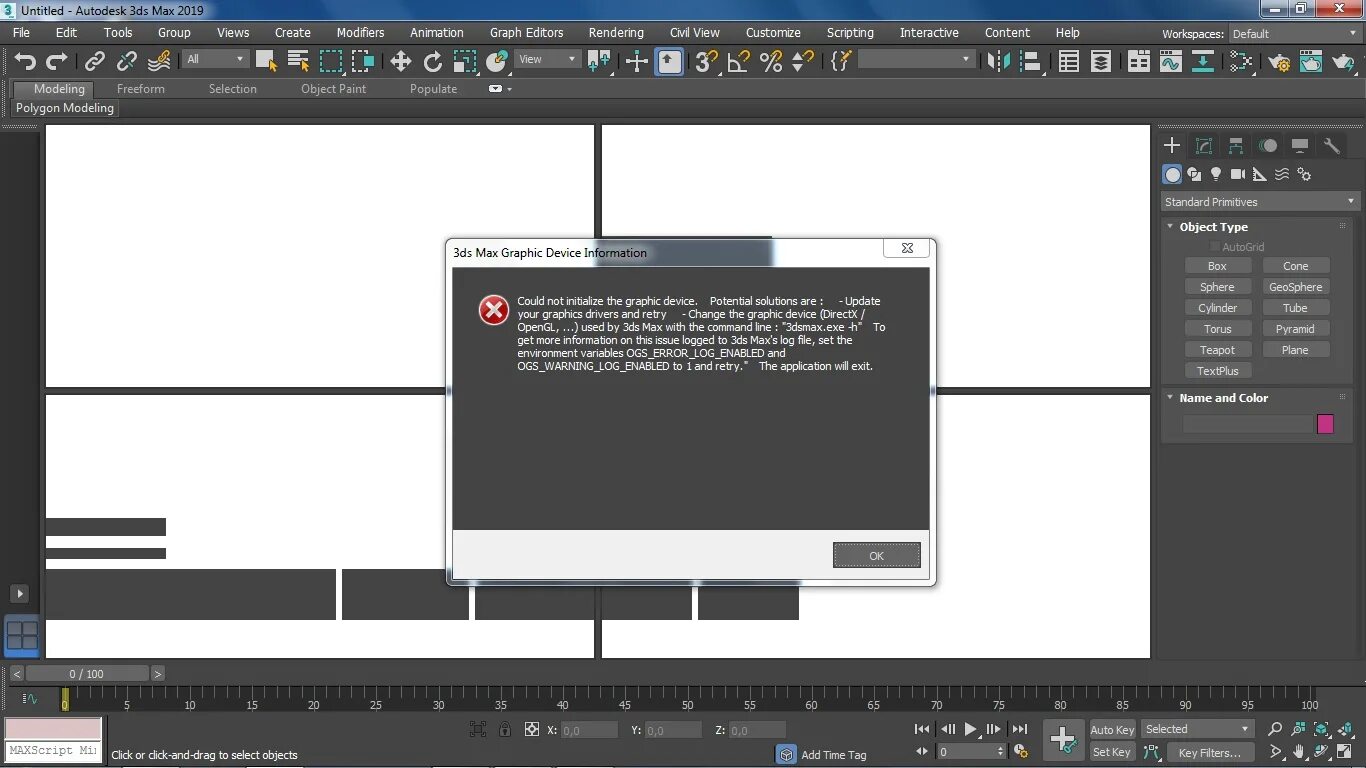Click the Align tool icon
The height and width of the screenshot is (768, 1366).
(x=1031, y=62)
